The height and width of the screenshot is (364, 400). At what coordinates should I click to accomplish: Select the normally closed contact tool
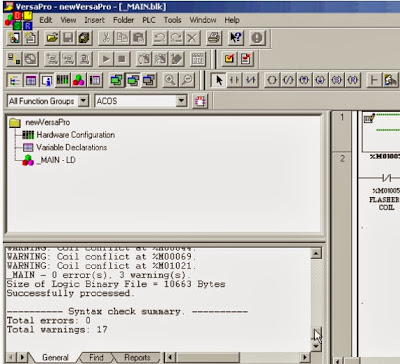click(251, 80)
